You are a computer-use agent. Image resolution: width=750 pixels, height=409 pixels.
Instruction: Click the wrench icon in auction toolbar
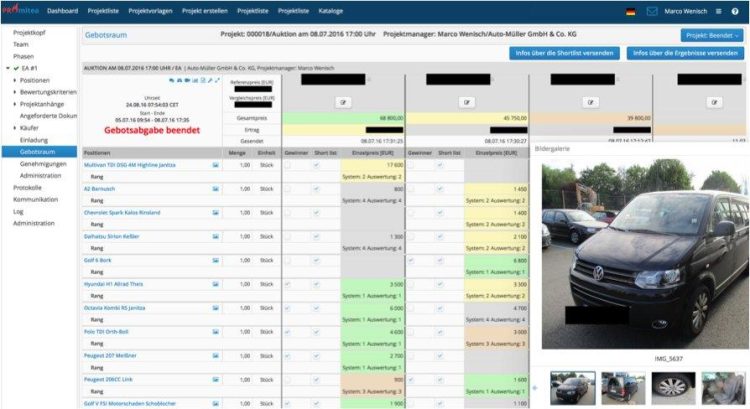click(x=210, y=80)
